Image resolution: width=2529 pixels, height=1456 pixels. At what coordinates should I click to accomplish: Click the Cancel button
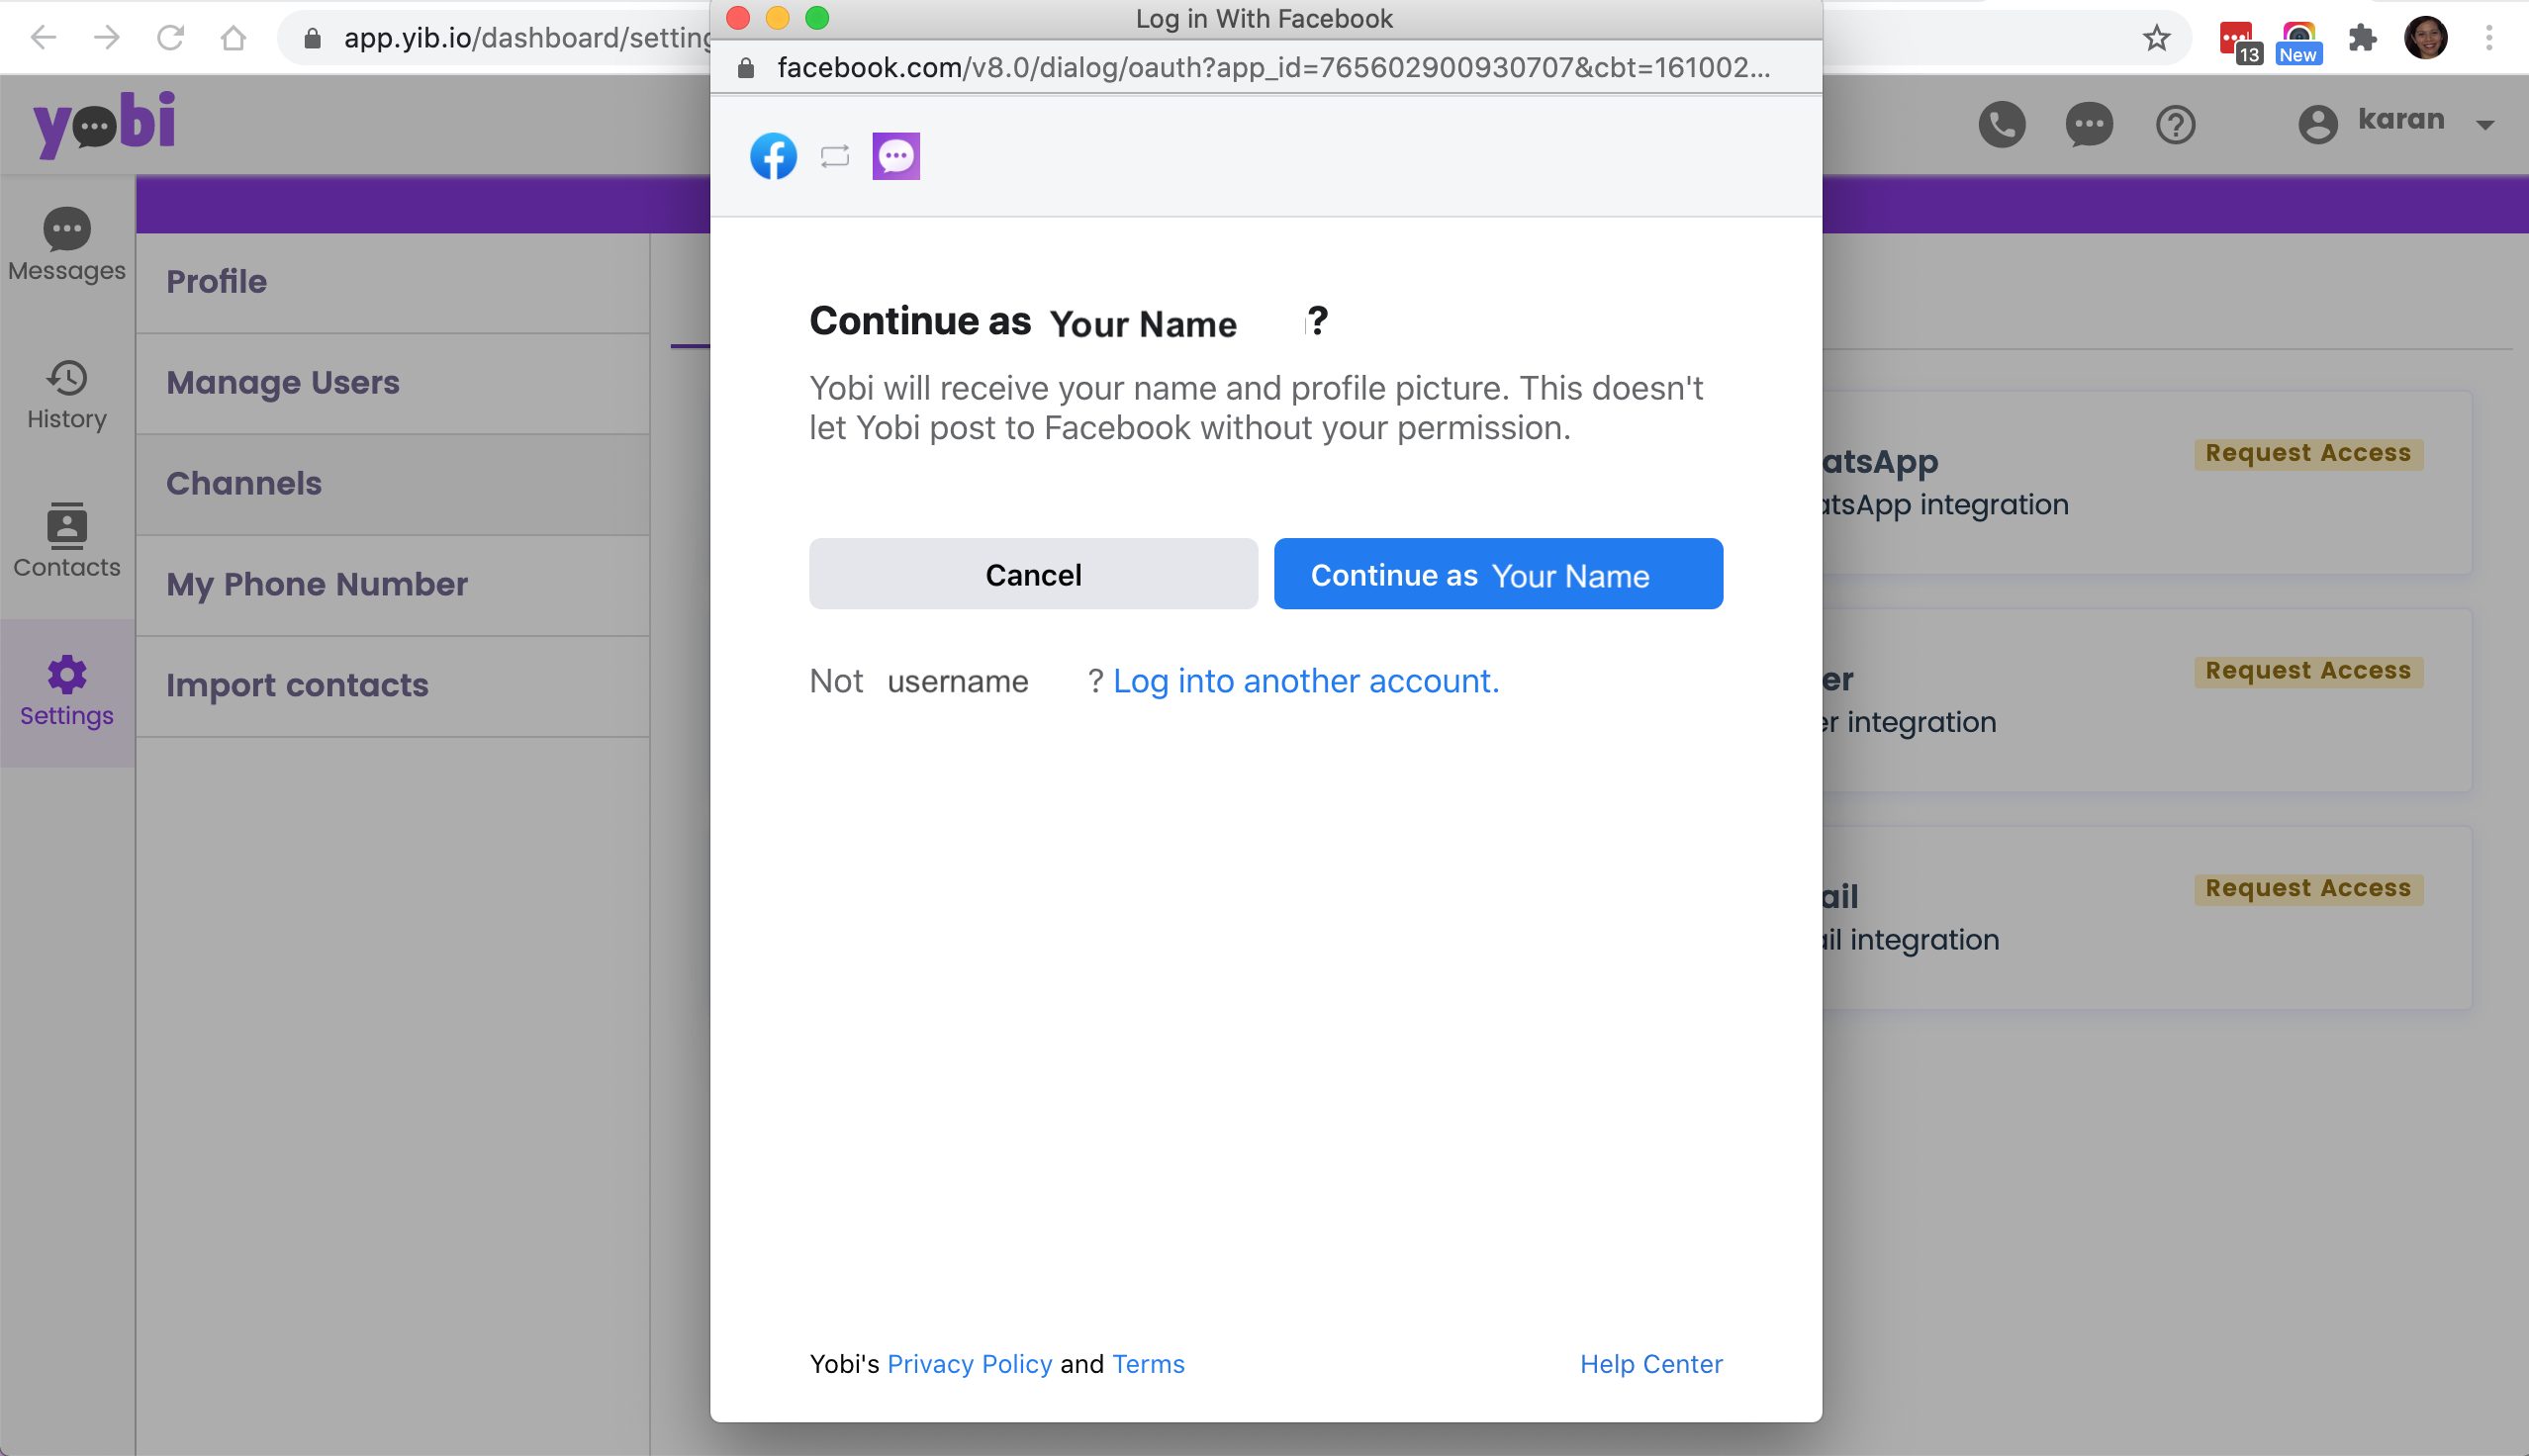(x=1033, y=574)
